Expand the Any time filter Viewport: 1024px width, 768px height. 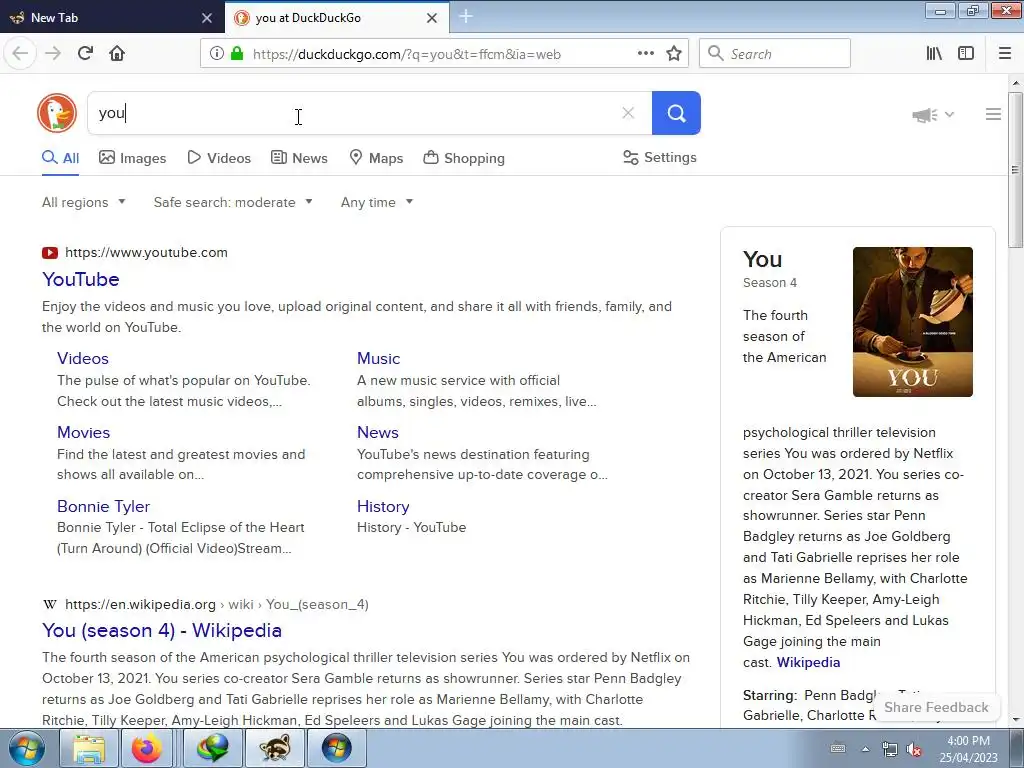377,202
